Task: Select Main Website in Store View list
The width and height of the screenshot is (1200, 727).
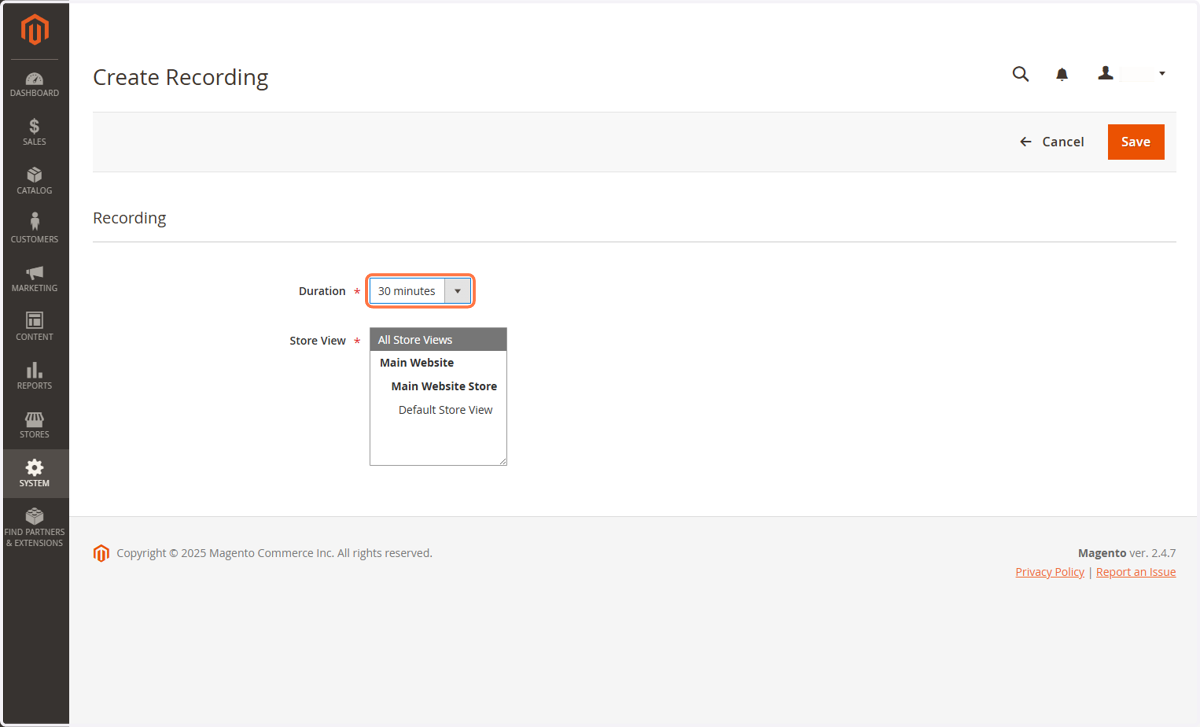Action: coord(438,363)
